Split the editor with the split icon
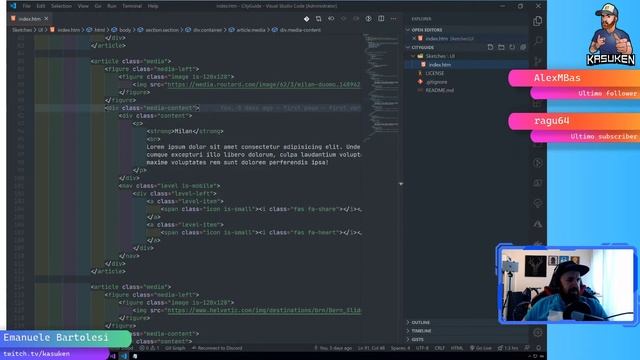Viewport: 640px width, 360px height. 381,19
